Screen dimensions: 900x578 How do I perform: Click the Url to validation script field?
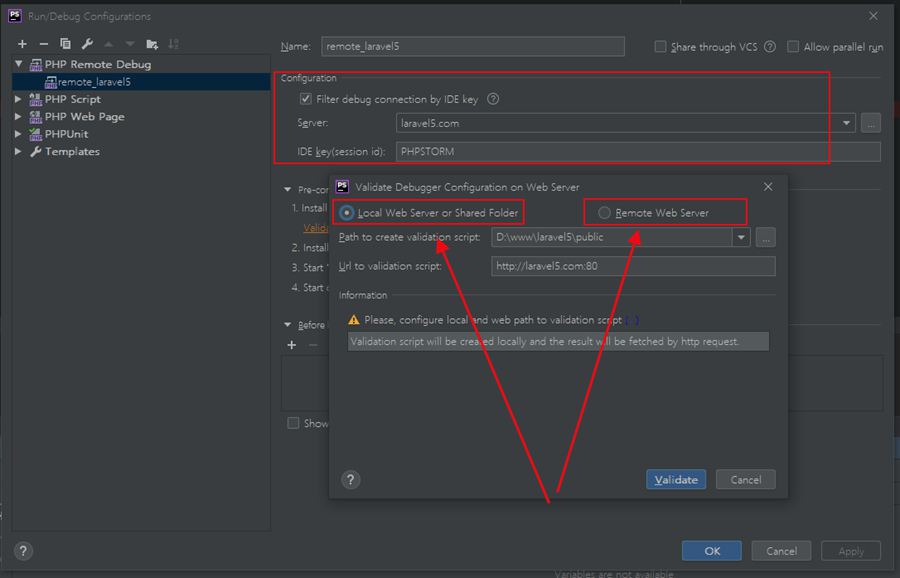click(x=632, y=266)
